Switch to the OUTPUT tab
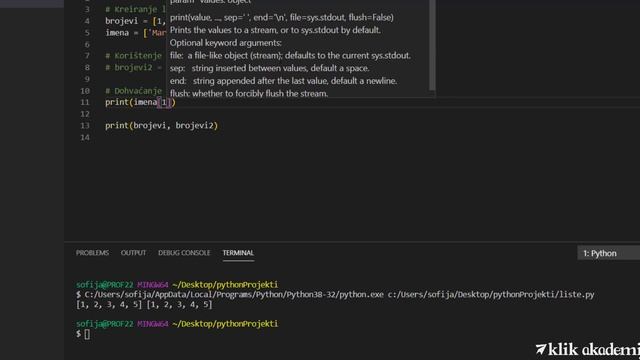The image size is (640, 360). click(133, 253)
